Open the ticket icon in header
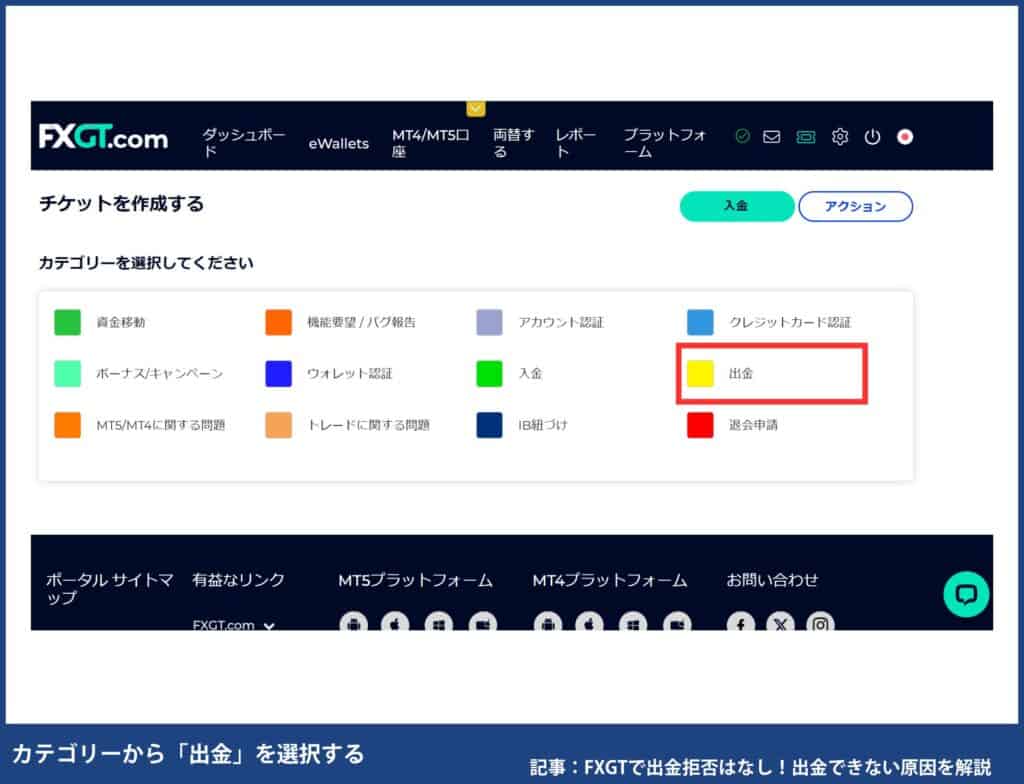Image resolution: width=1024 pixels, height=784 pixels. coord(806,137)
